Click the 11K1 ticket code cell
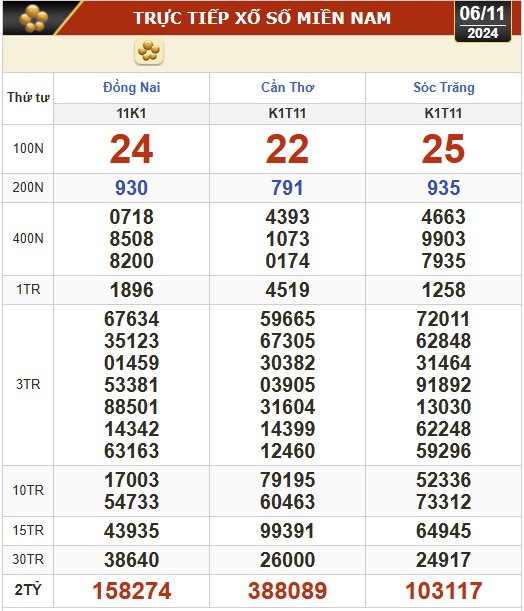This screenshot has width=524, height=611. (x=131, y=113)
